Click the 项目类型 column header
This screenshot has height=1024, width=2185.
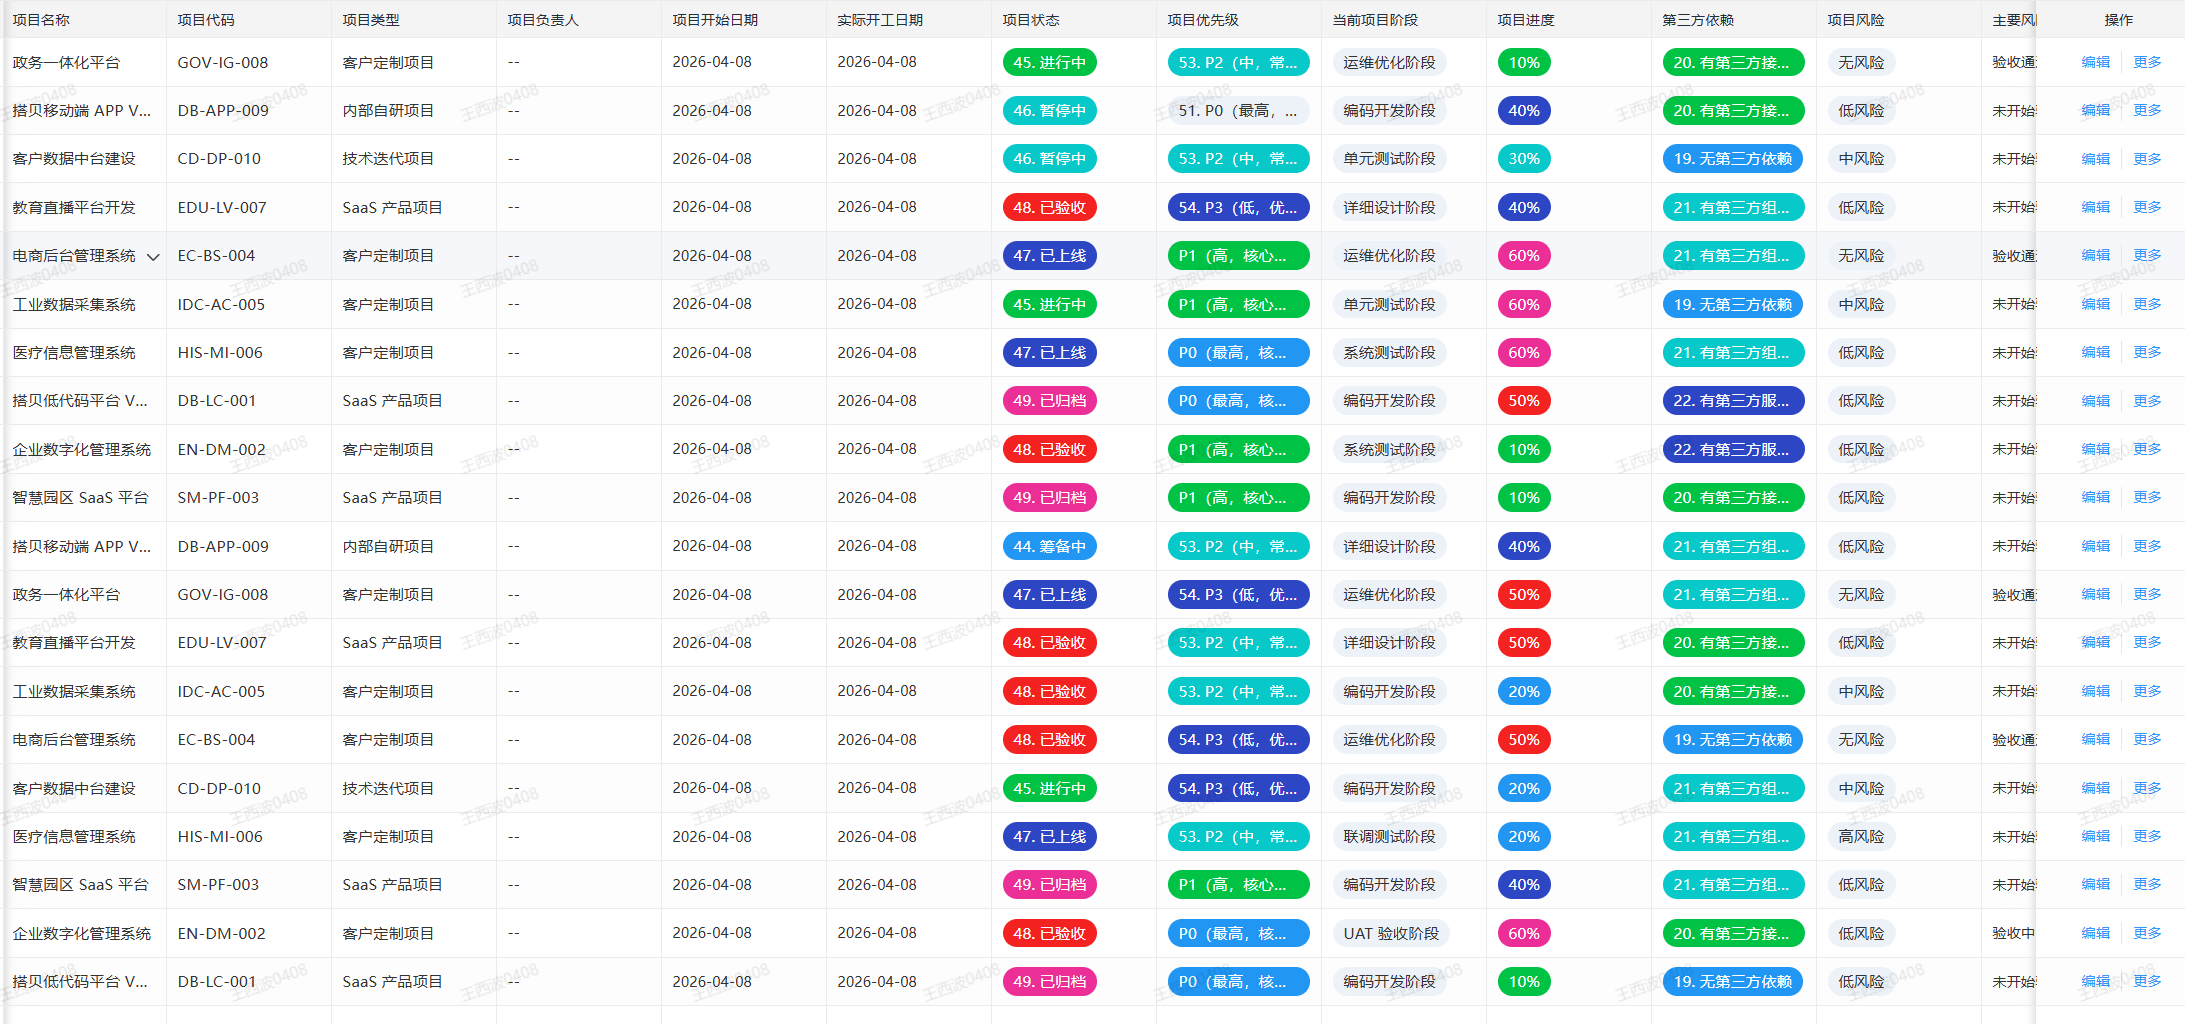pyautogui.click(x=371, y=20)
